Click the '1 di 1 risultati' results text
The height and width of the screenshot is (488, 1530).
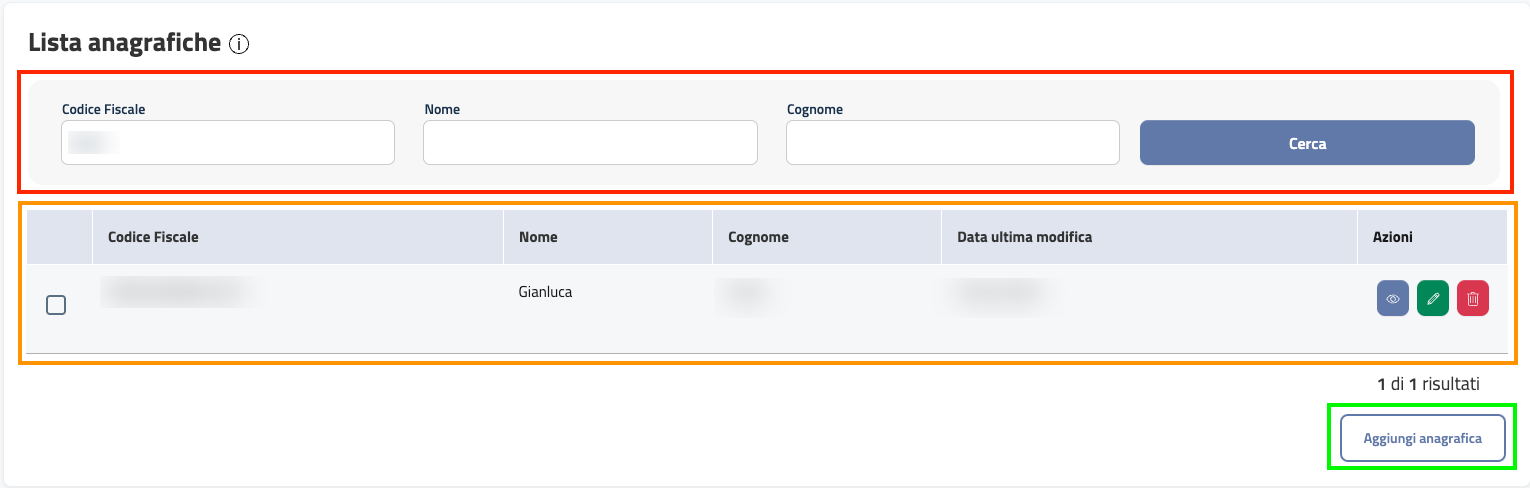(1427, 383)
